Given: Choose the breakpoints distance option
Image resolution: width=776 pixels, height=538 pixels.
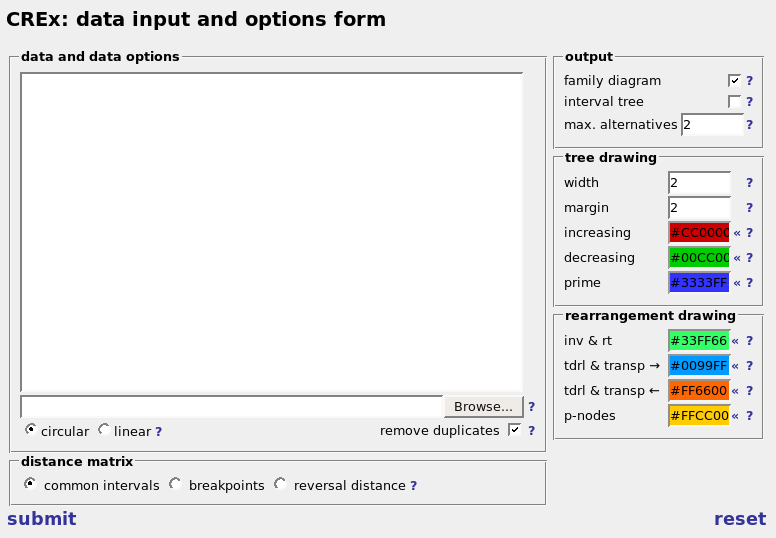Looking at the screenshot, I should click(175, 484).
